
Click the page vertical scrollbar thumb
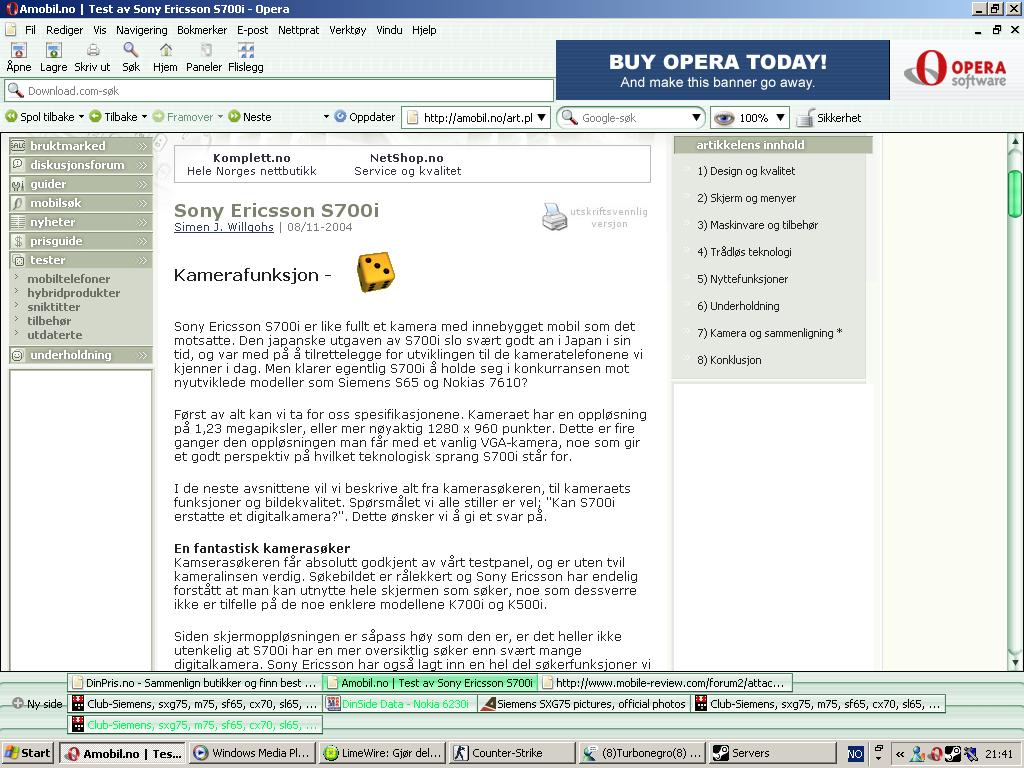pyautogui.click(x=1014, y=193)
